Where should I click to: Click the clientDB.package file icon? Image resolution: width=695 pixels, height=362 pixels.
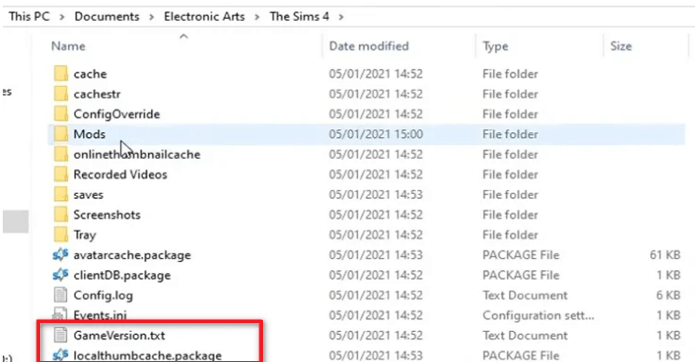point(60,275)
